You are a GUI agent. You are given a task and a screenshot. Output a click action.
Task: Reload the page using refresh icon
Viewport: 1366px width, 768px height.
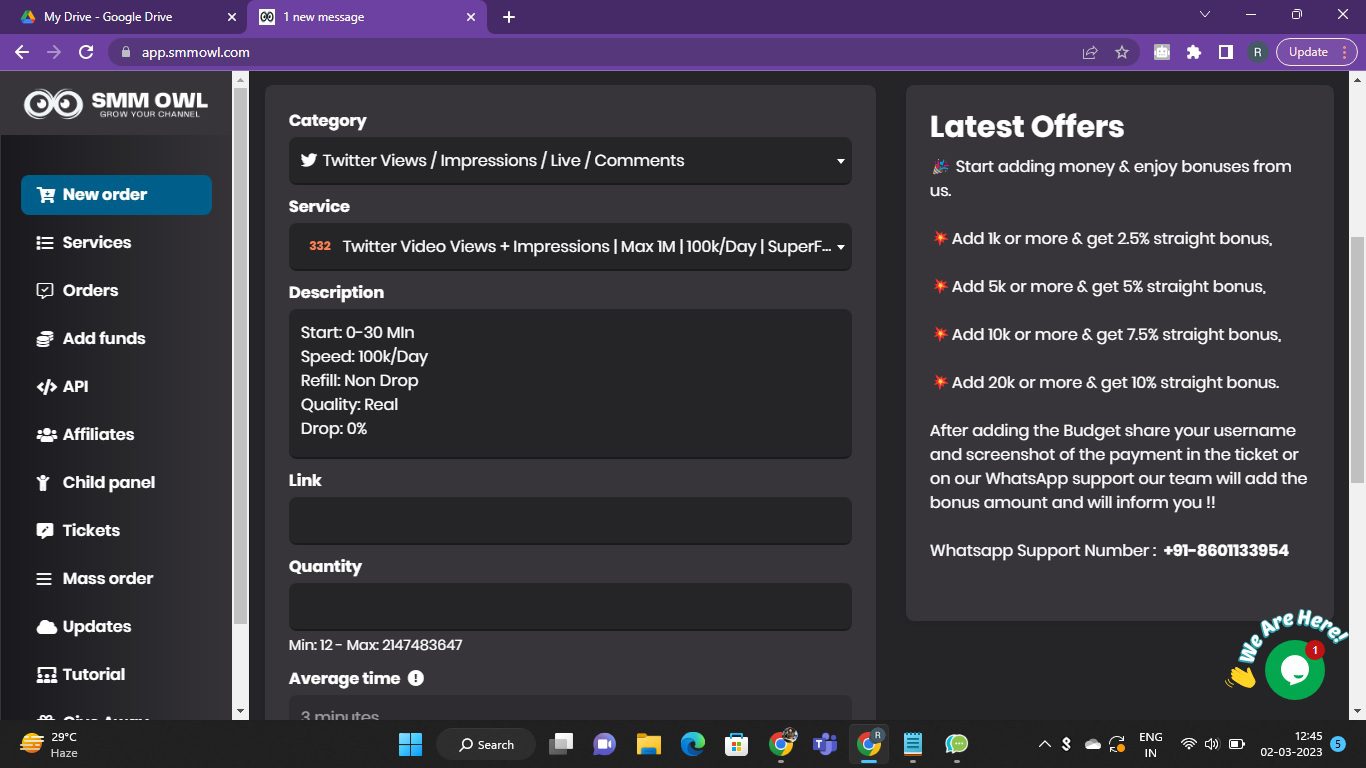click(x=86, y=52)
